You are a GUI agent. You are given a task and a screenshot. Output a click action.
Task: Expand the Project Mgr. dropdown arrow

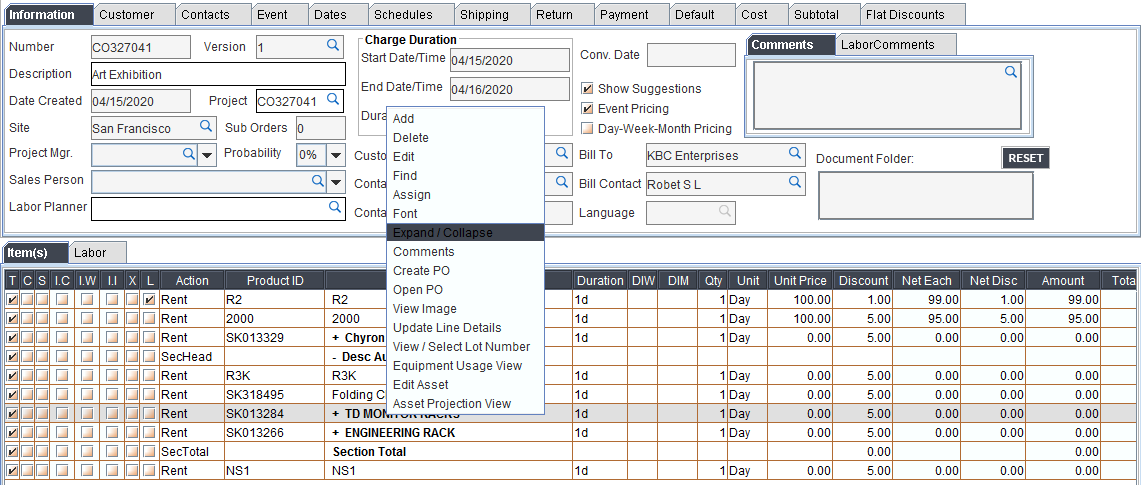[207, 155]
